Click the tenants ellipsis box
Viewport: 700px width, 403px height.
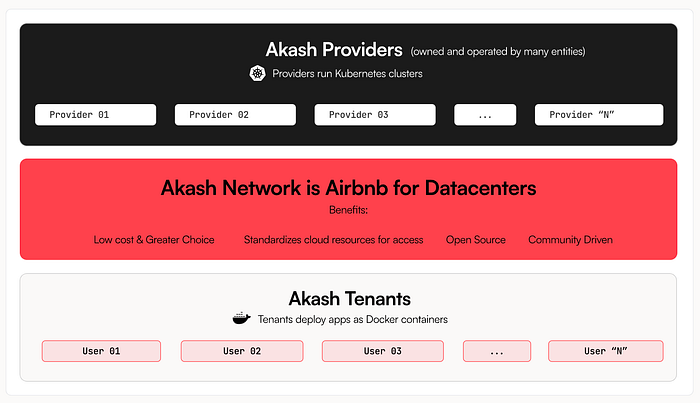(497, 351)
